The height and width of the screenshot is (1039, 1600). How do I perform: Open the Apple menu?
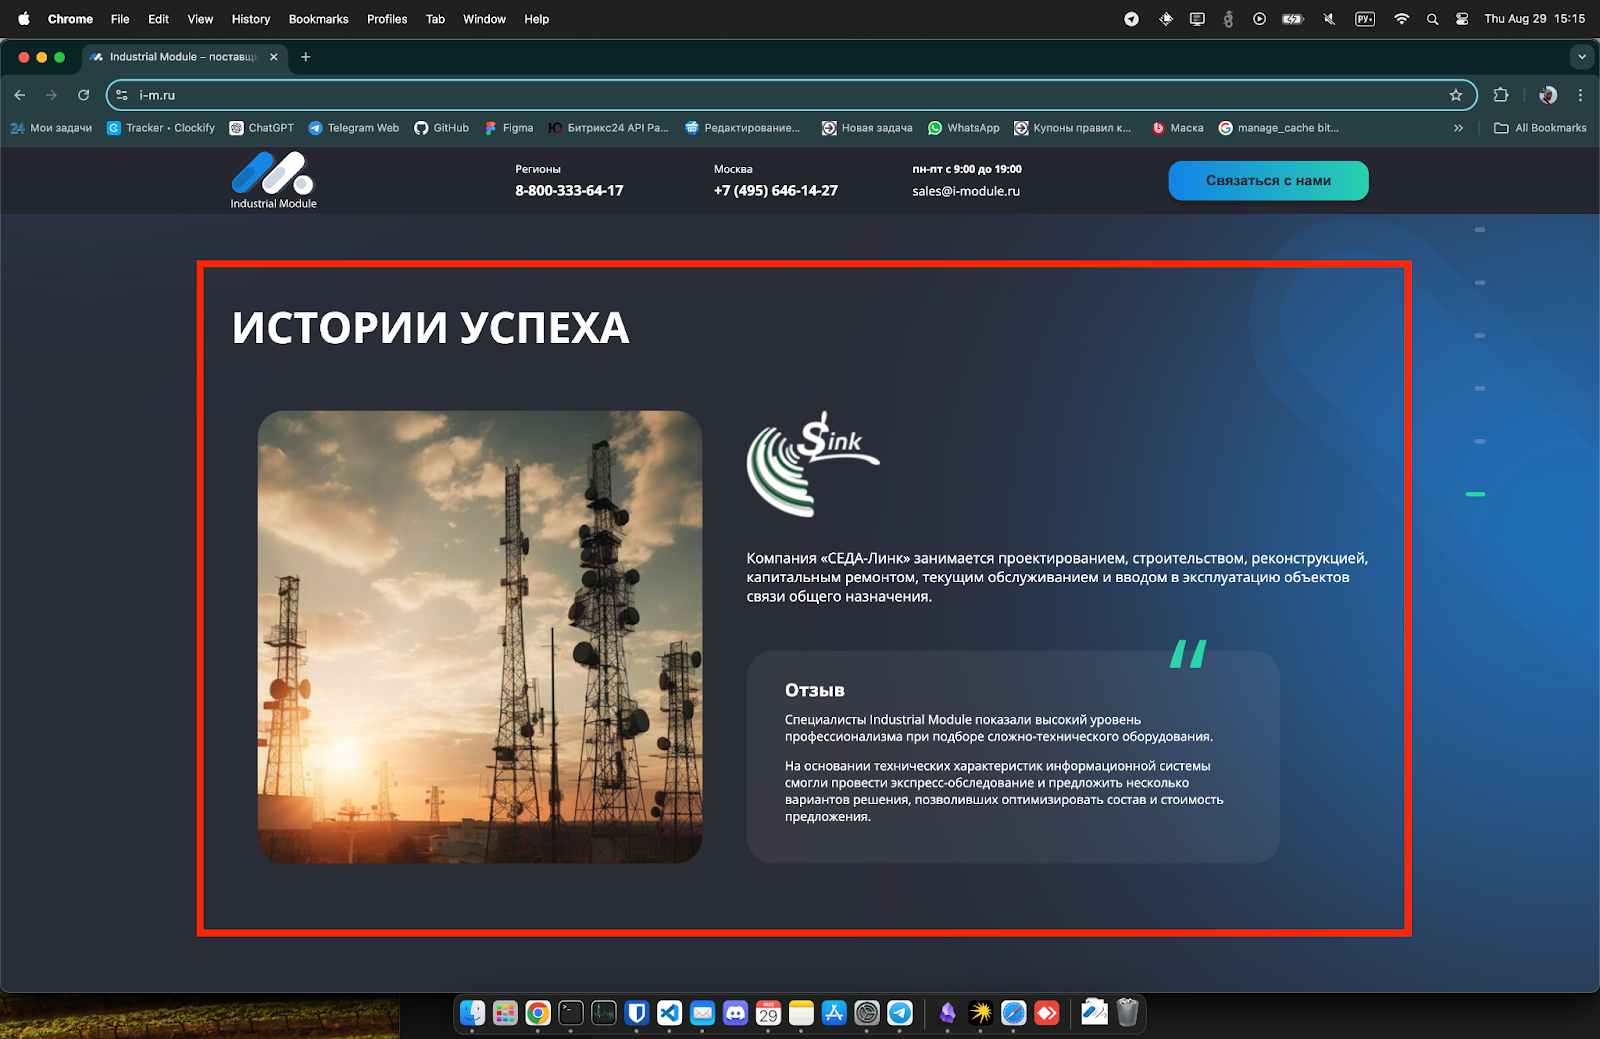[24, 19]
